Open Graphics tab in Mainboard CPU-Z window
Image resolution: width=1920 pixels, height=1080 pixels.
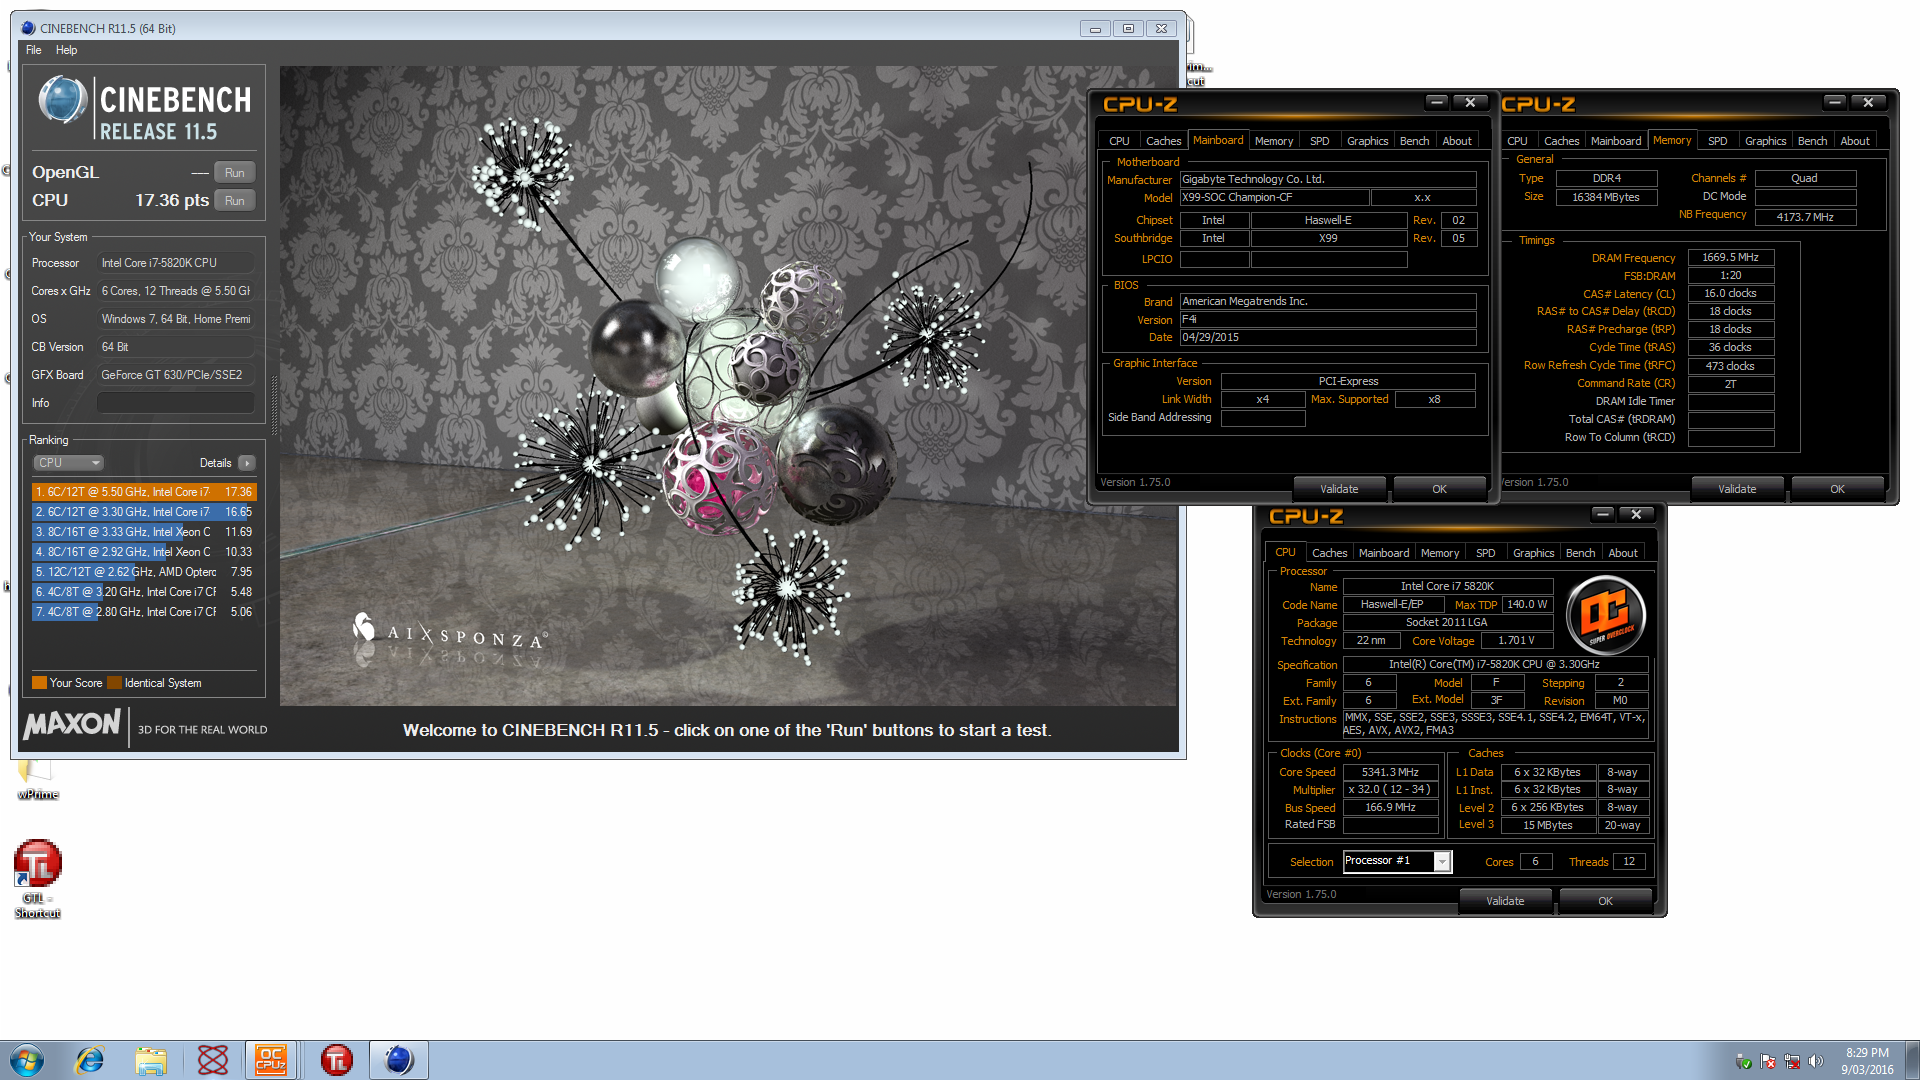[1367, 141]
